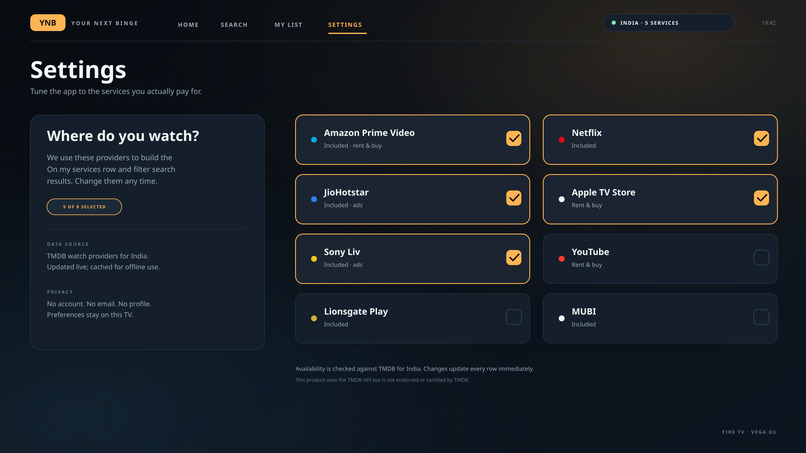Click the Settings page heading
The height and width of the screenshot is (453, 806).
[78, 70]
